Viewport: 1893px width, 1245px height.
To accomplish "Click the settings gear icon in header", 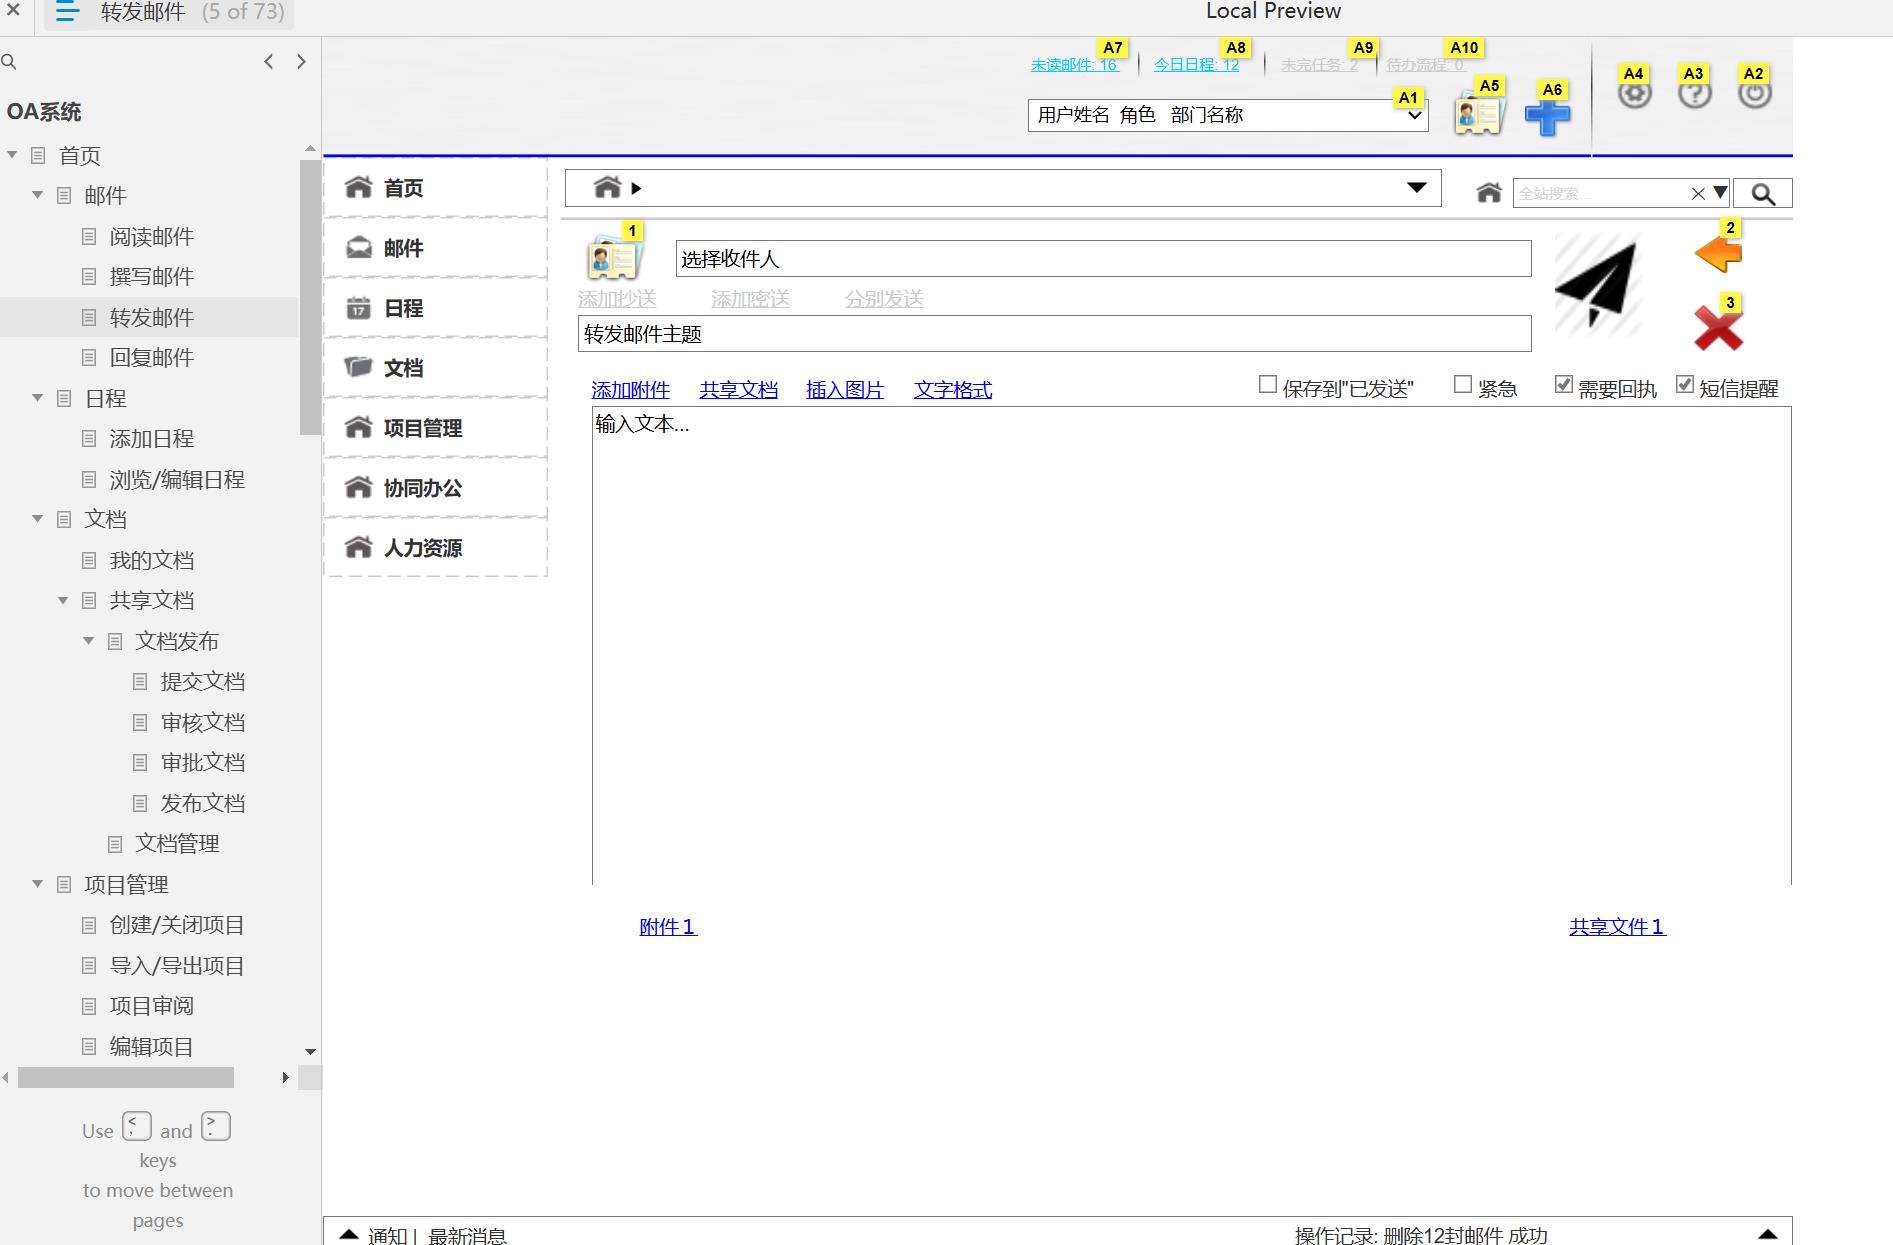I will (x=1634, y=94).
